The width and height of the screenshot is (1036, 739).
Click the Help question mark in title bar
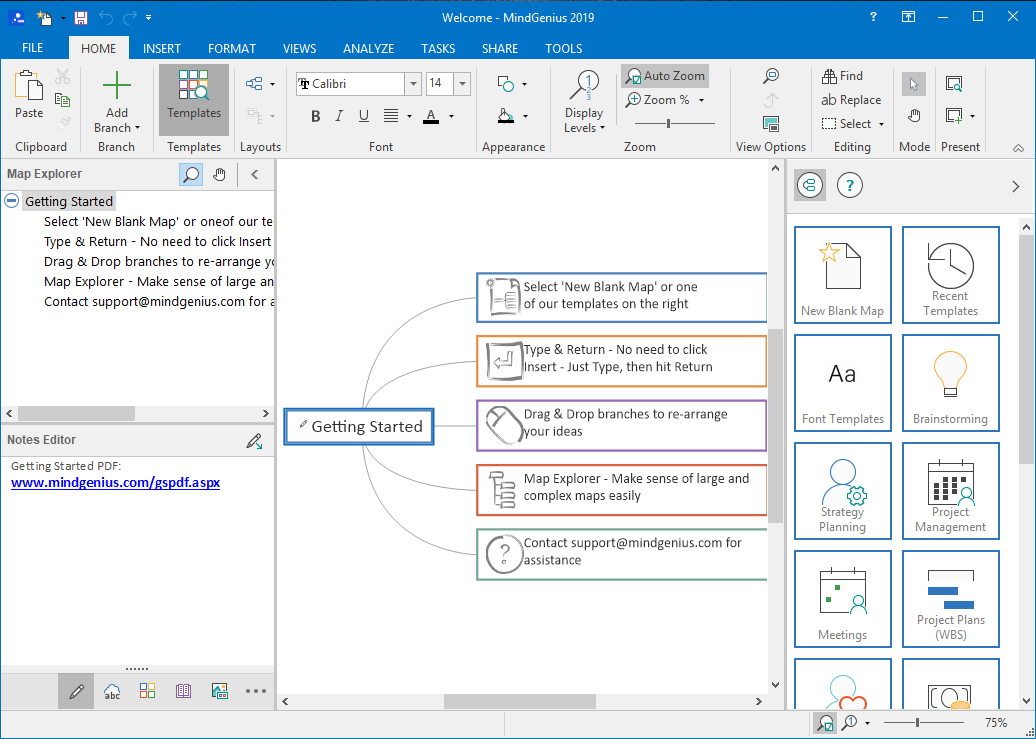(873, 17)
